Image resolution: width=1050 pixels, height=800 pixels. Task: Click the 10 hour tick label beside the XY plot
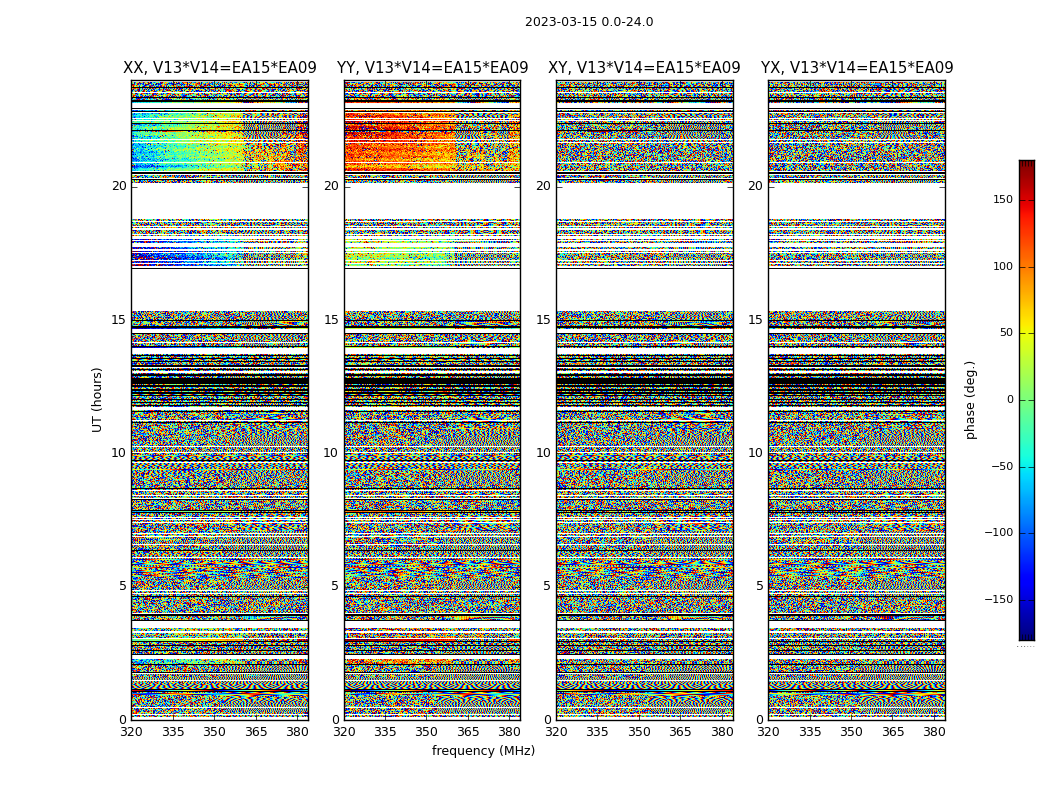543,453
